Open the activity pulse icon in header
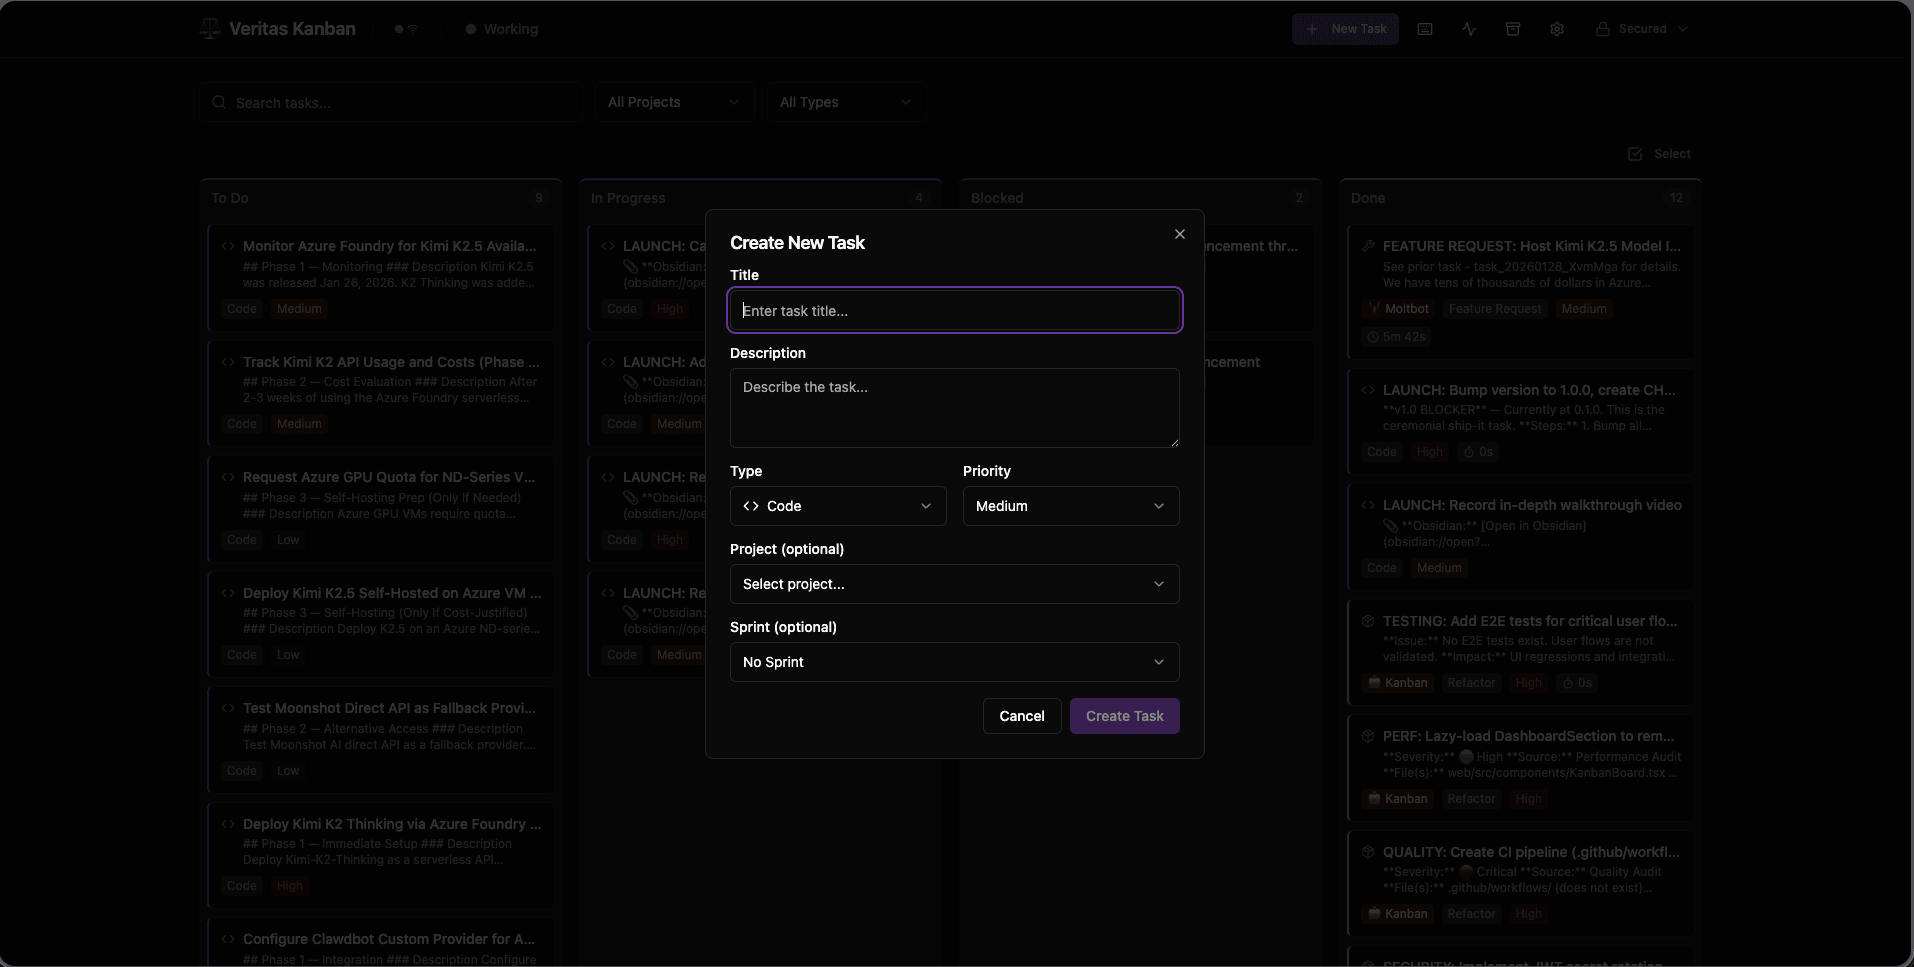This screenshot has height=967, width=1914. click(x=1469, y=29)
